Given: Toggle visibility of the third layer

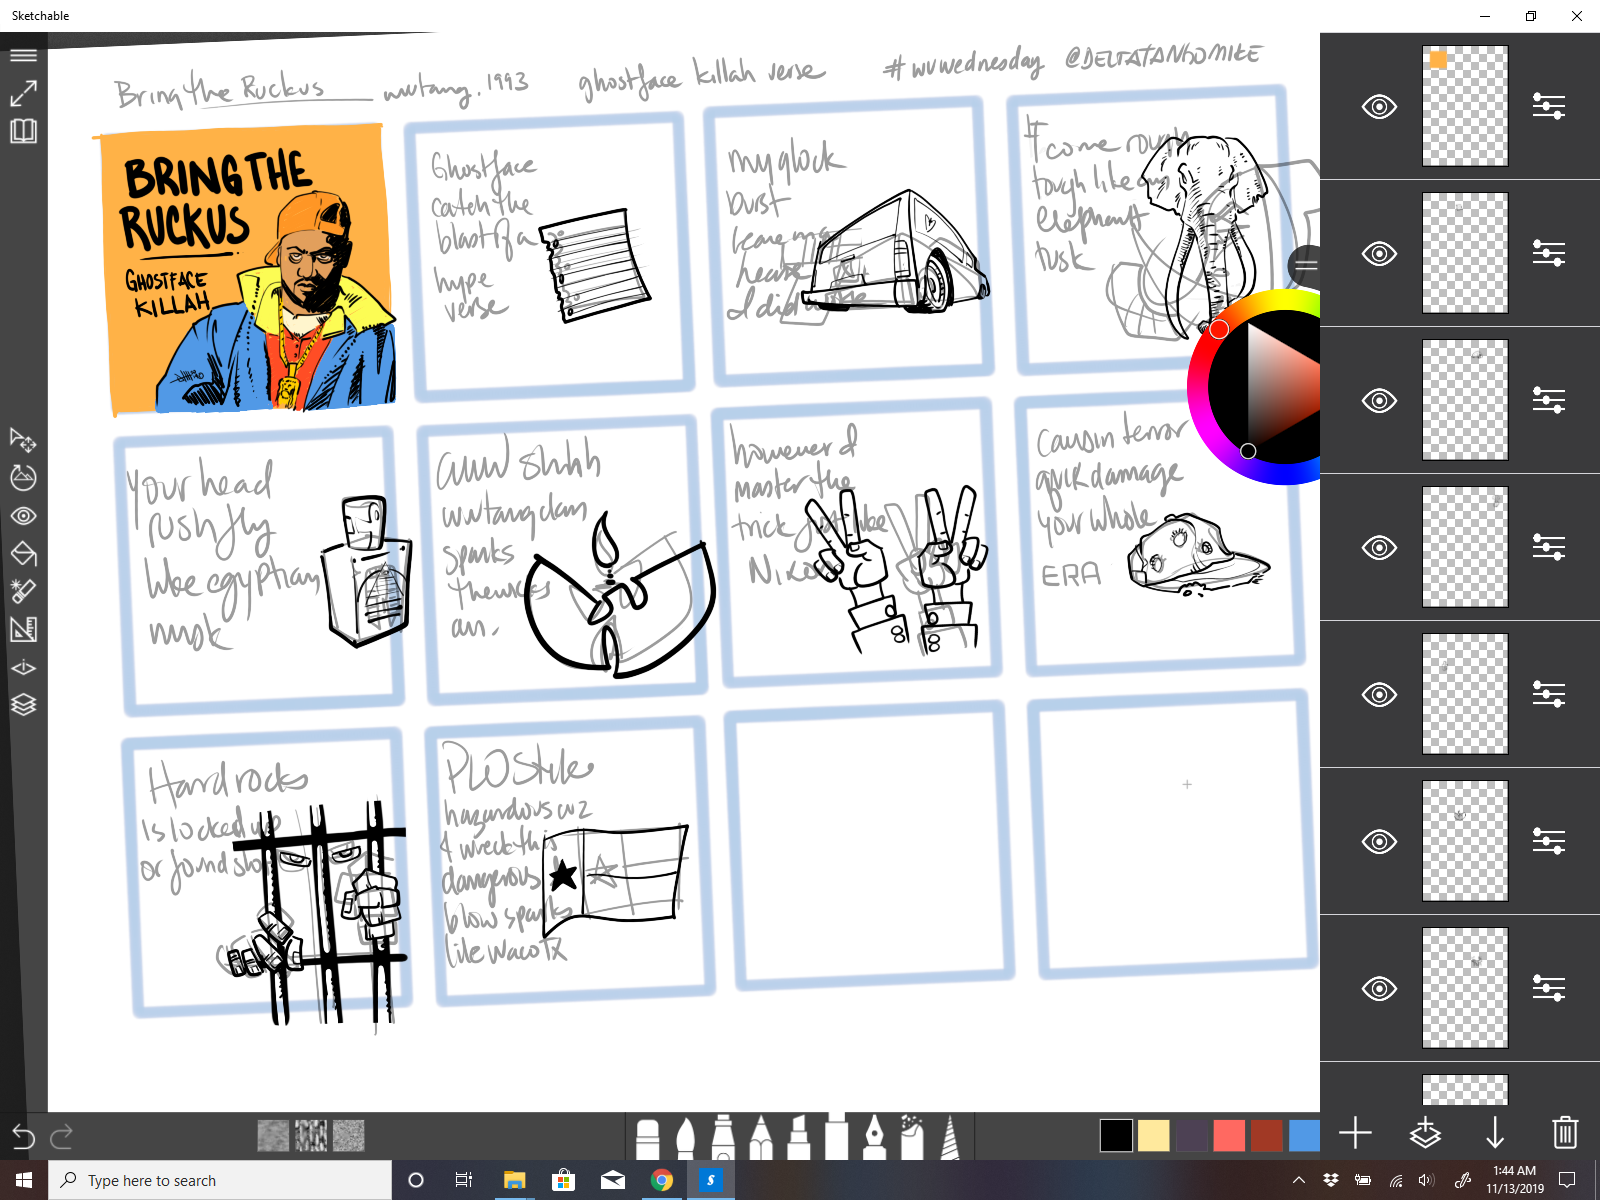Looking at the screenshot, I should pos(1379,400).
